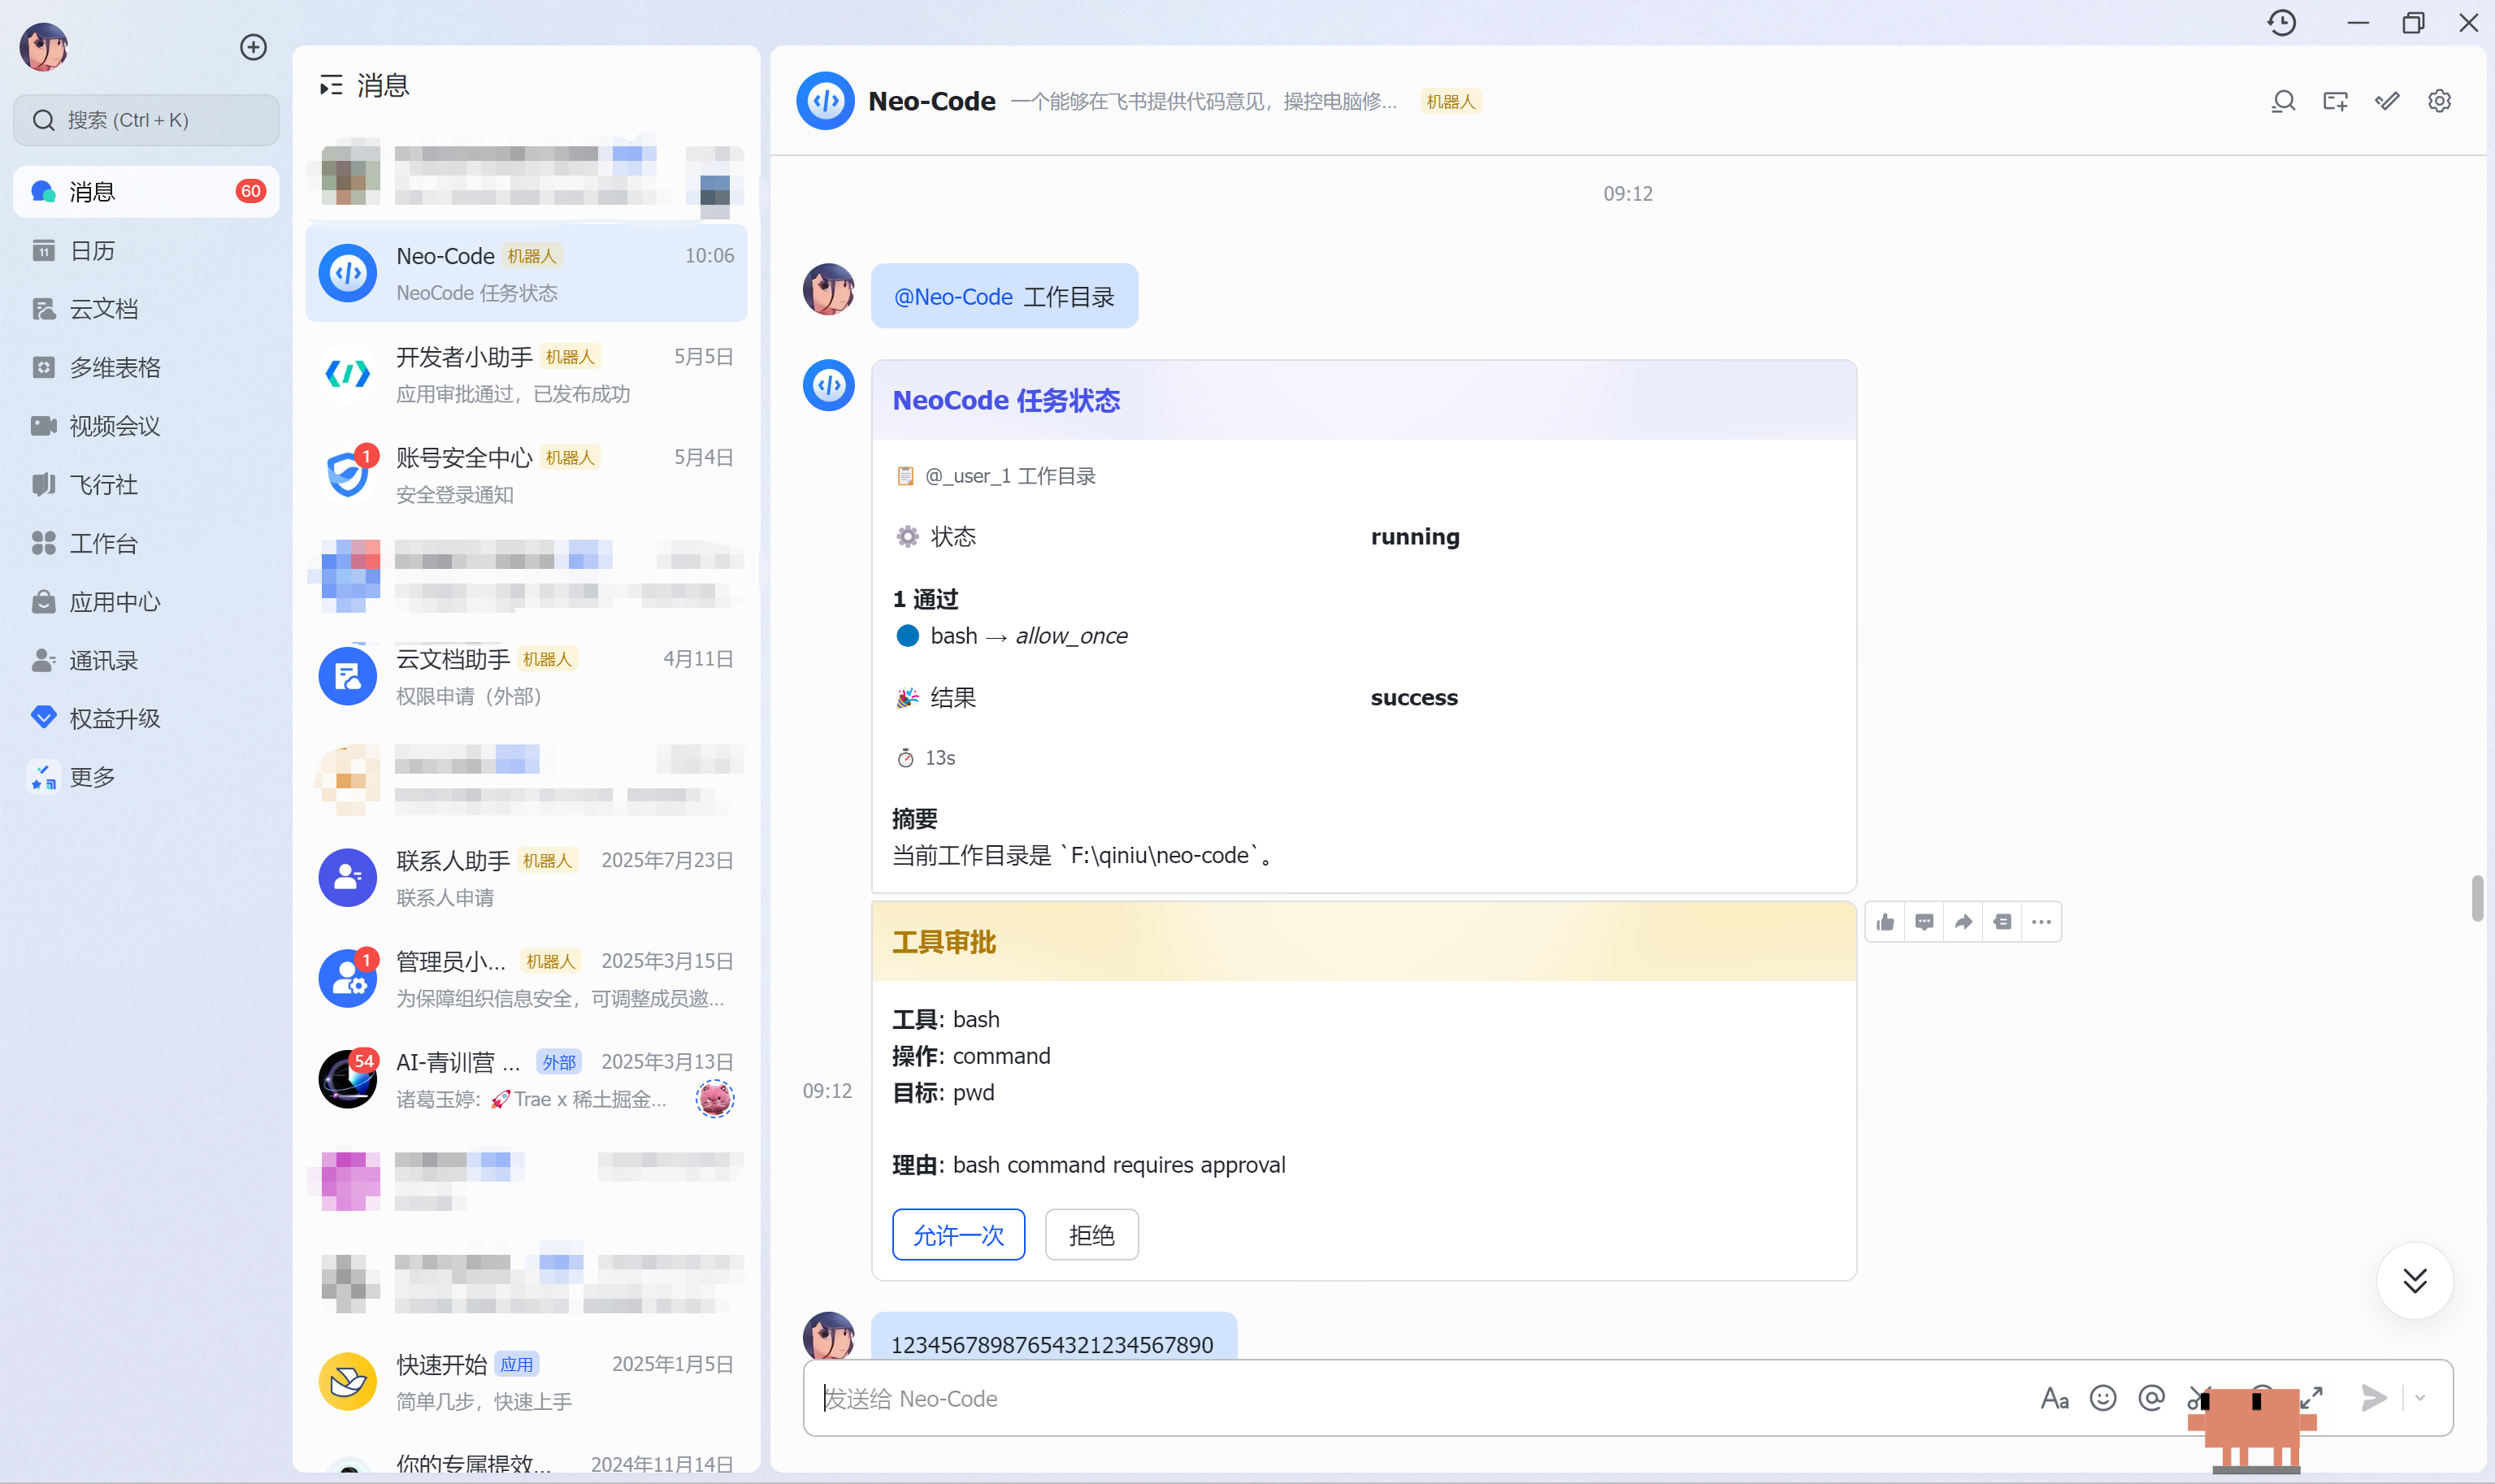The height and width of the screenshot is (1484, 2495).
Task: Expand the send options dropdown arrow
Action: pos(2420,1398)
